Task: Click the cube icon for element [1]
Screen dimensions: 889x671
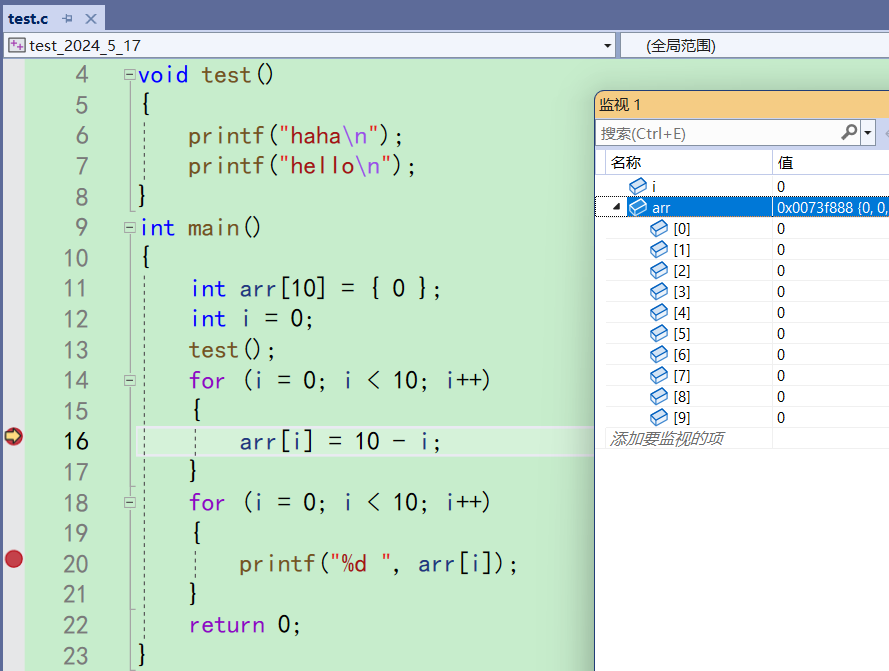Action: (x=659, y=249)
